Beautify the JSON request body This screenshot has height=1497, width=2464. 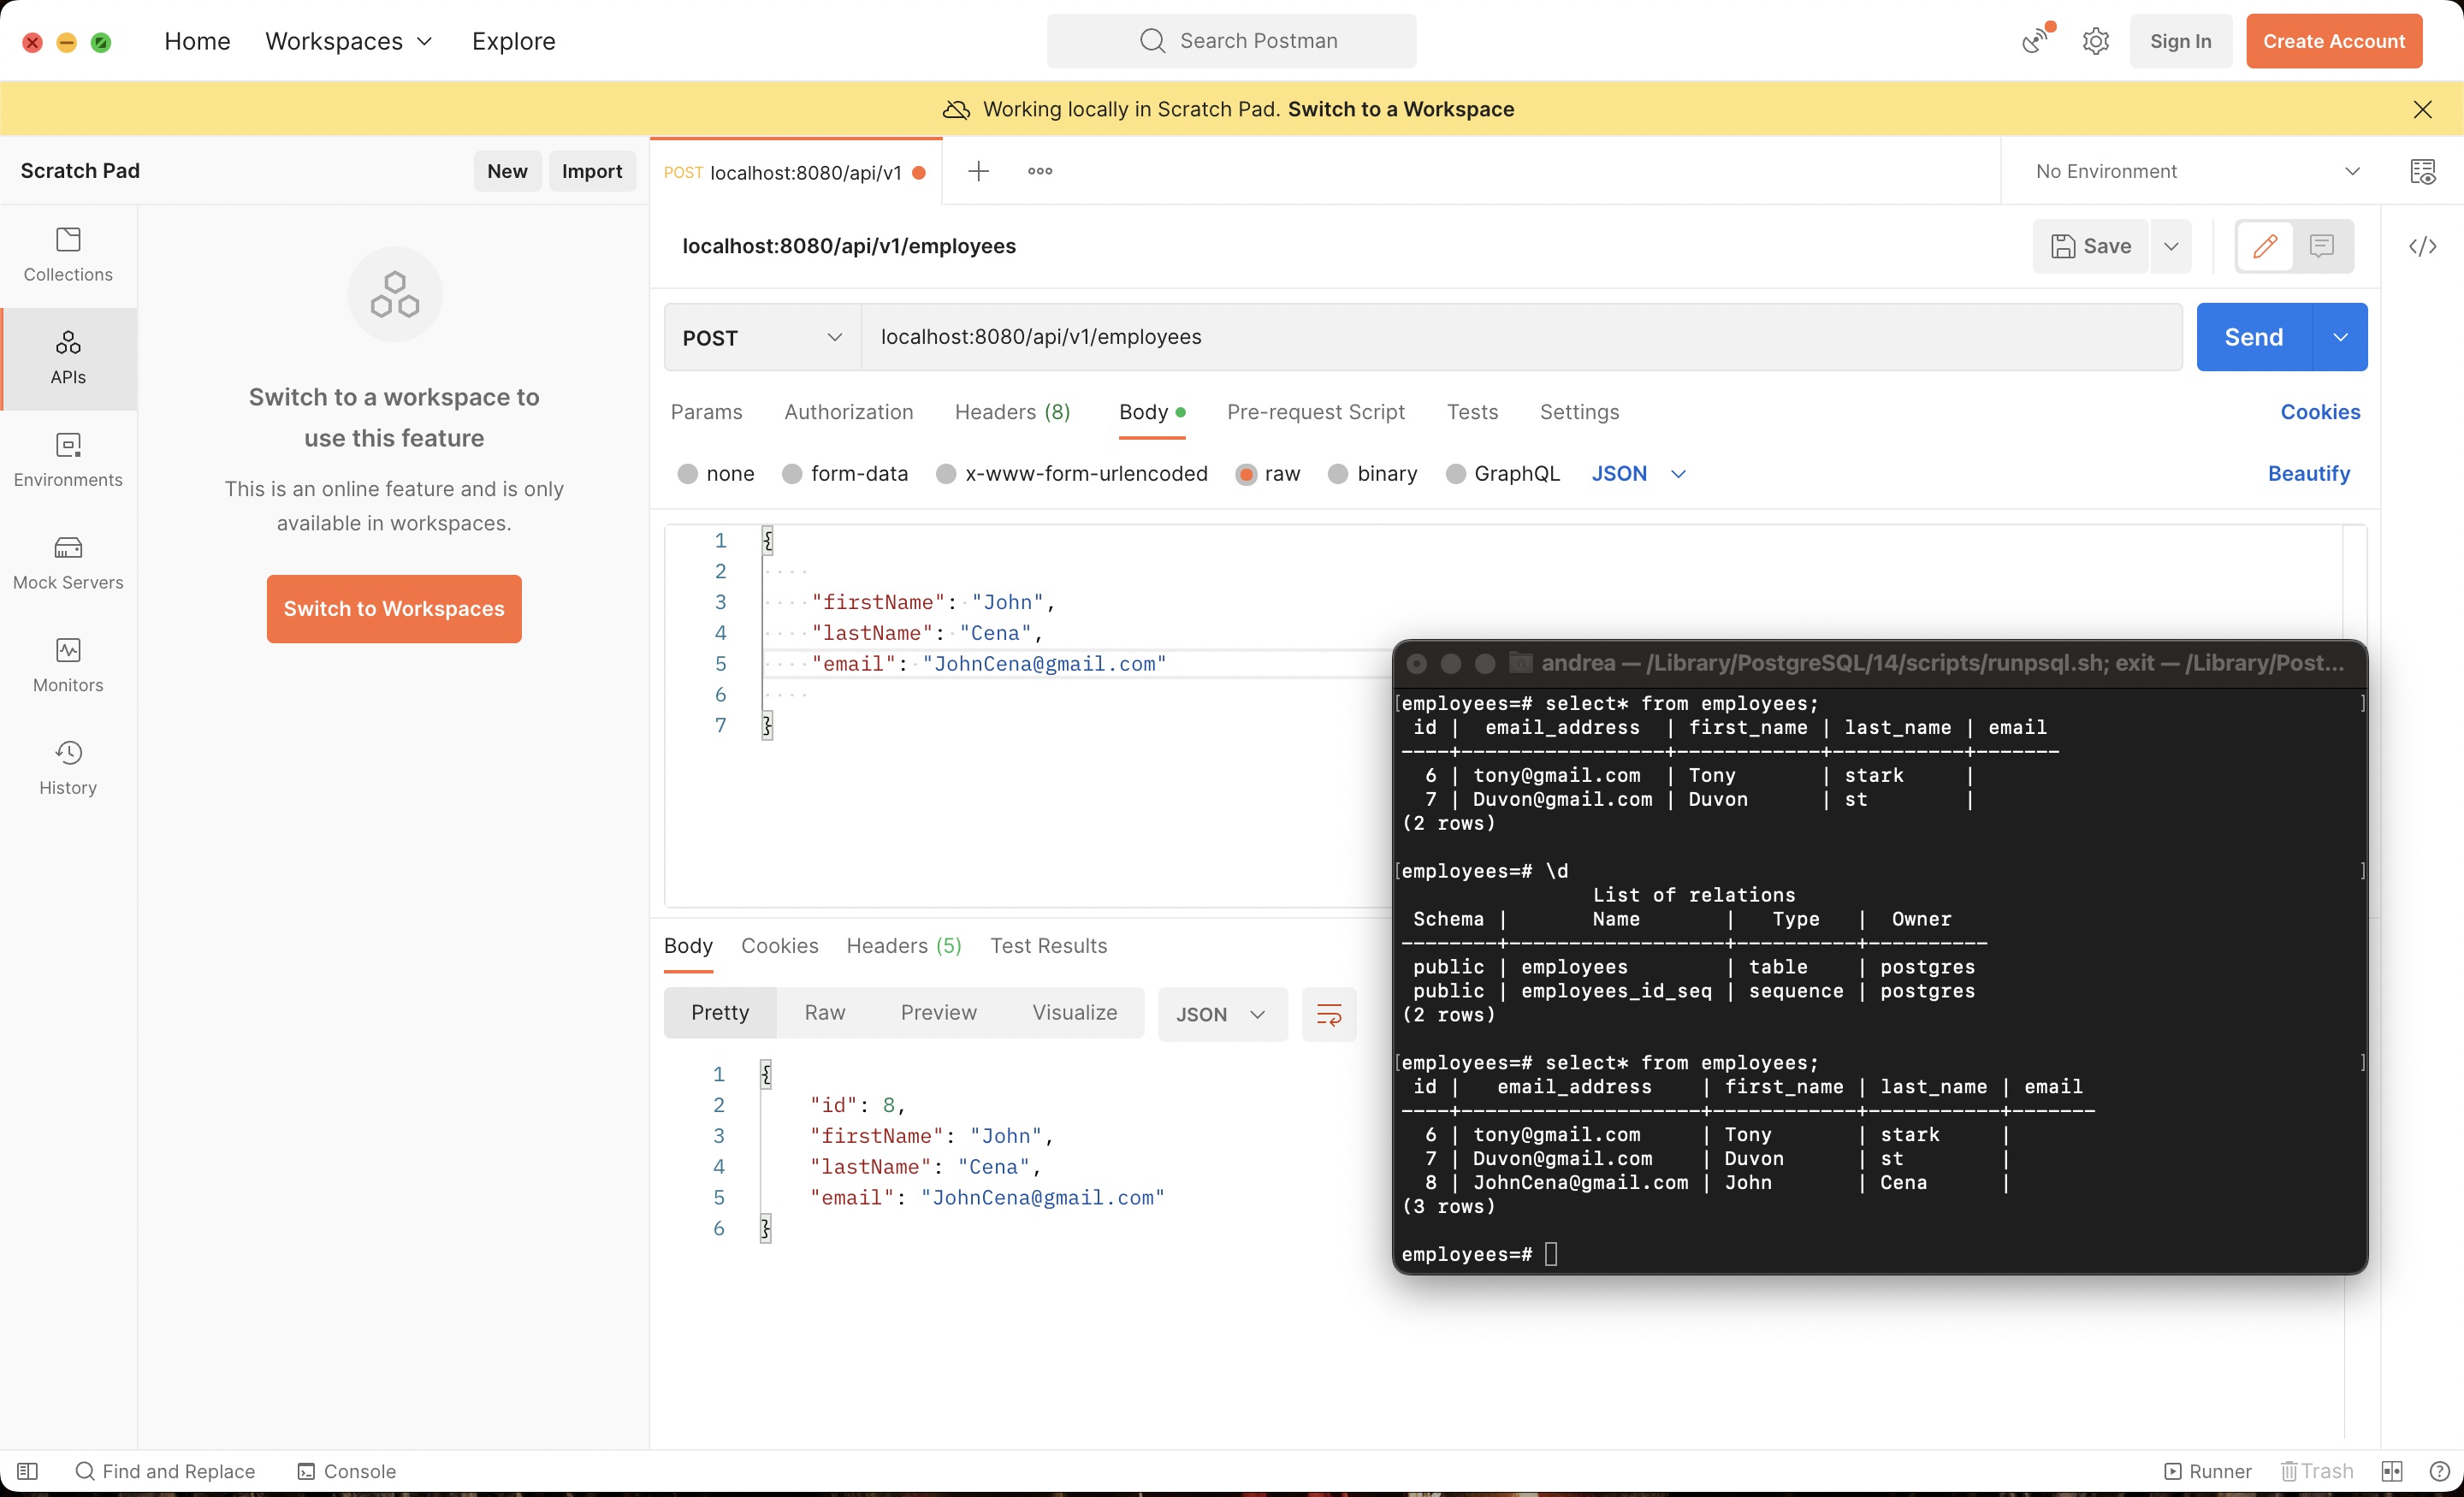click(2308, 473)
